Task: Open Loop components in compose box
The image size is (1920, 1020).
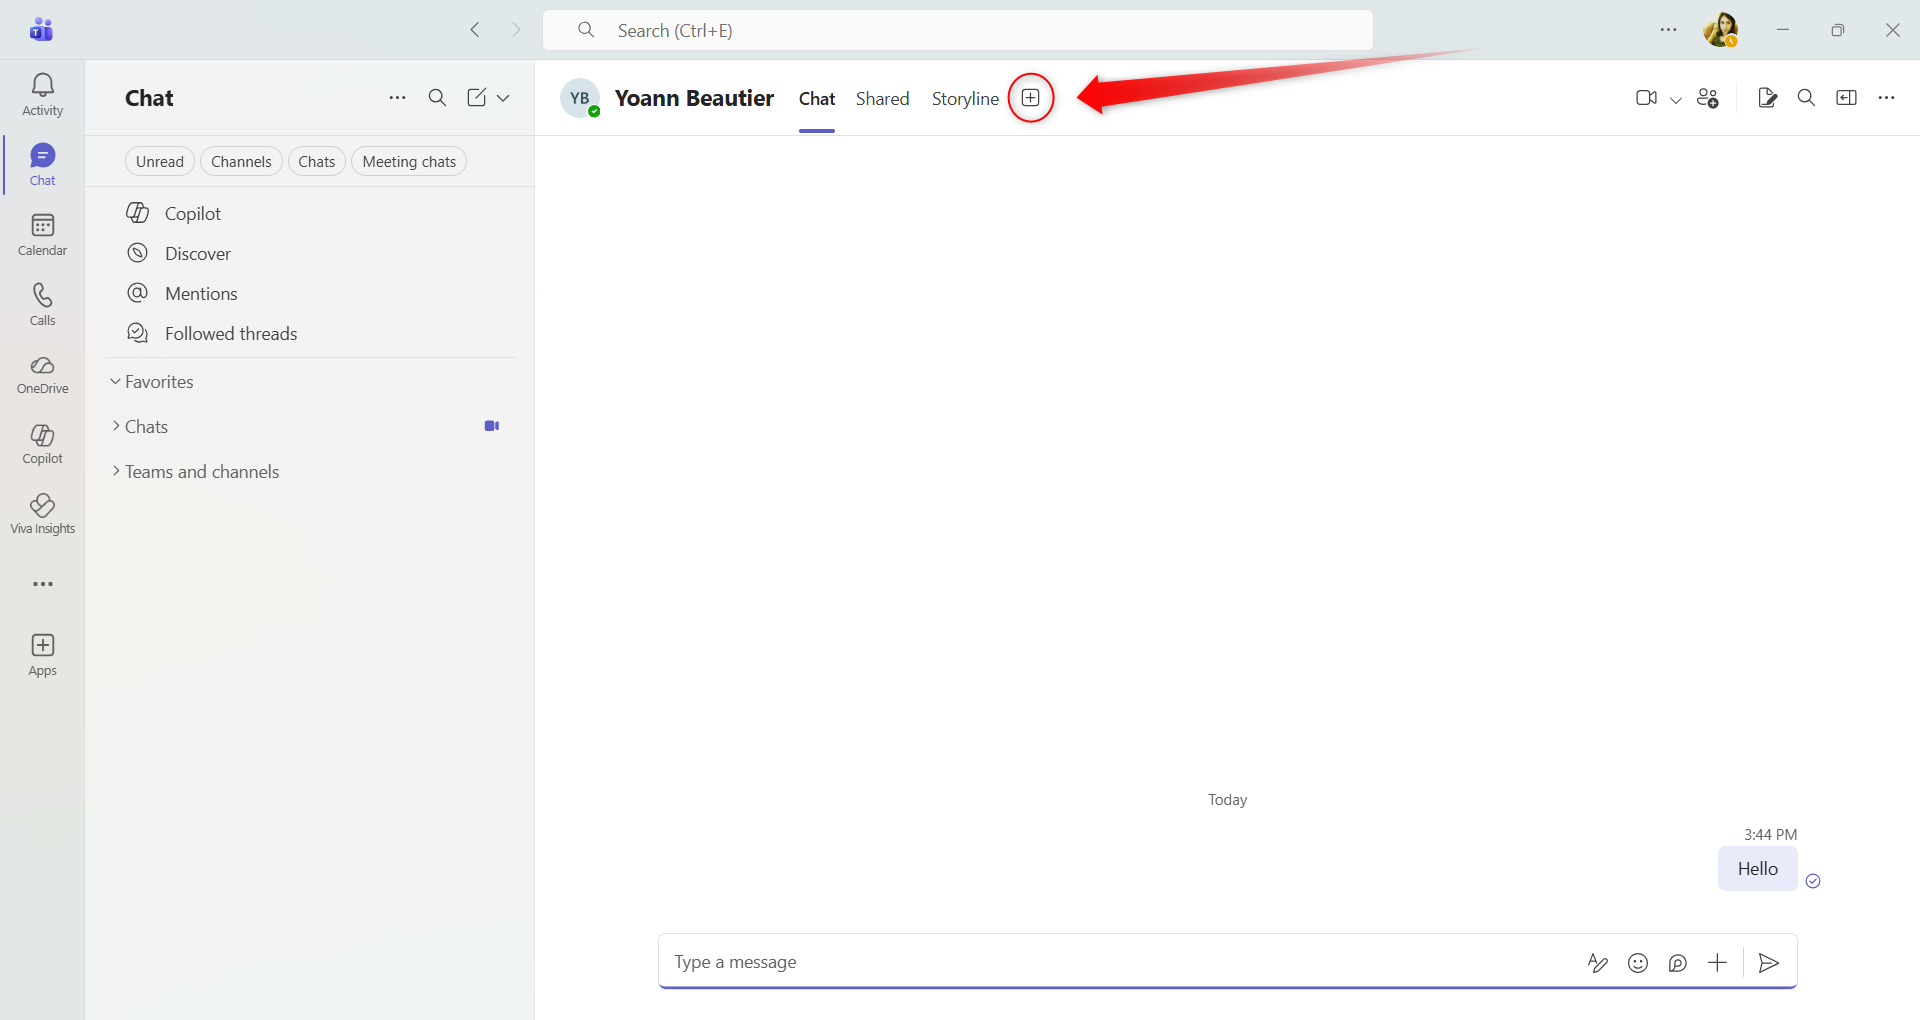Action: click(x=1678, y=963)
